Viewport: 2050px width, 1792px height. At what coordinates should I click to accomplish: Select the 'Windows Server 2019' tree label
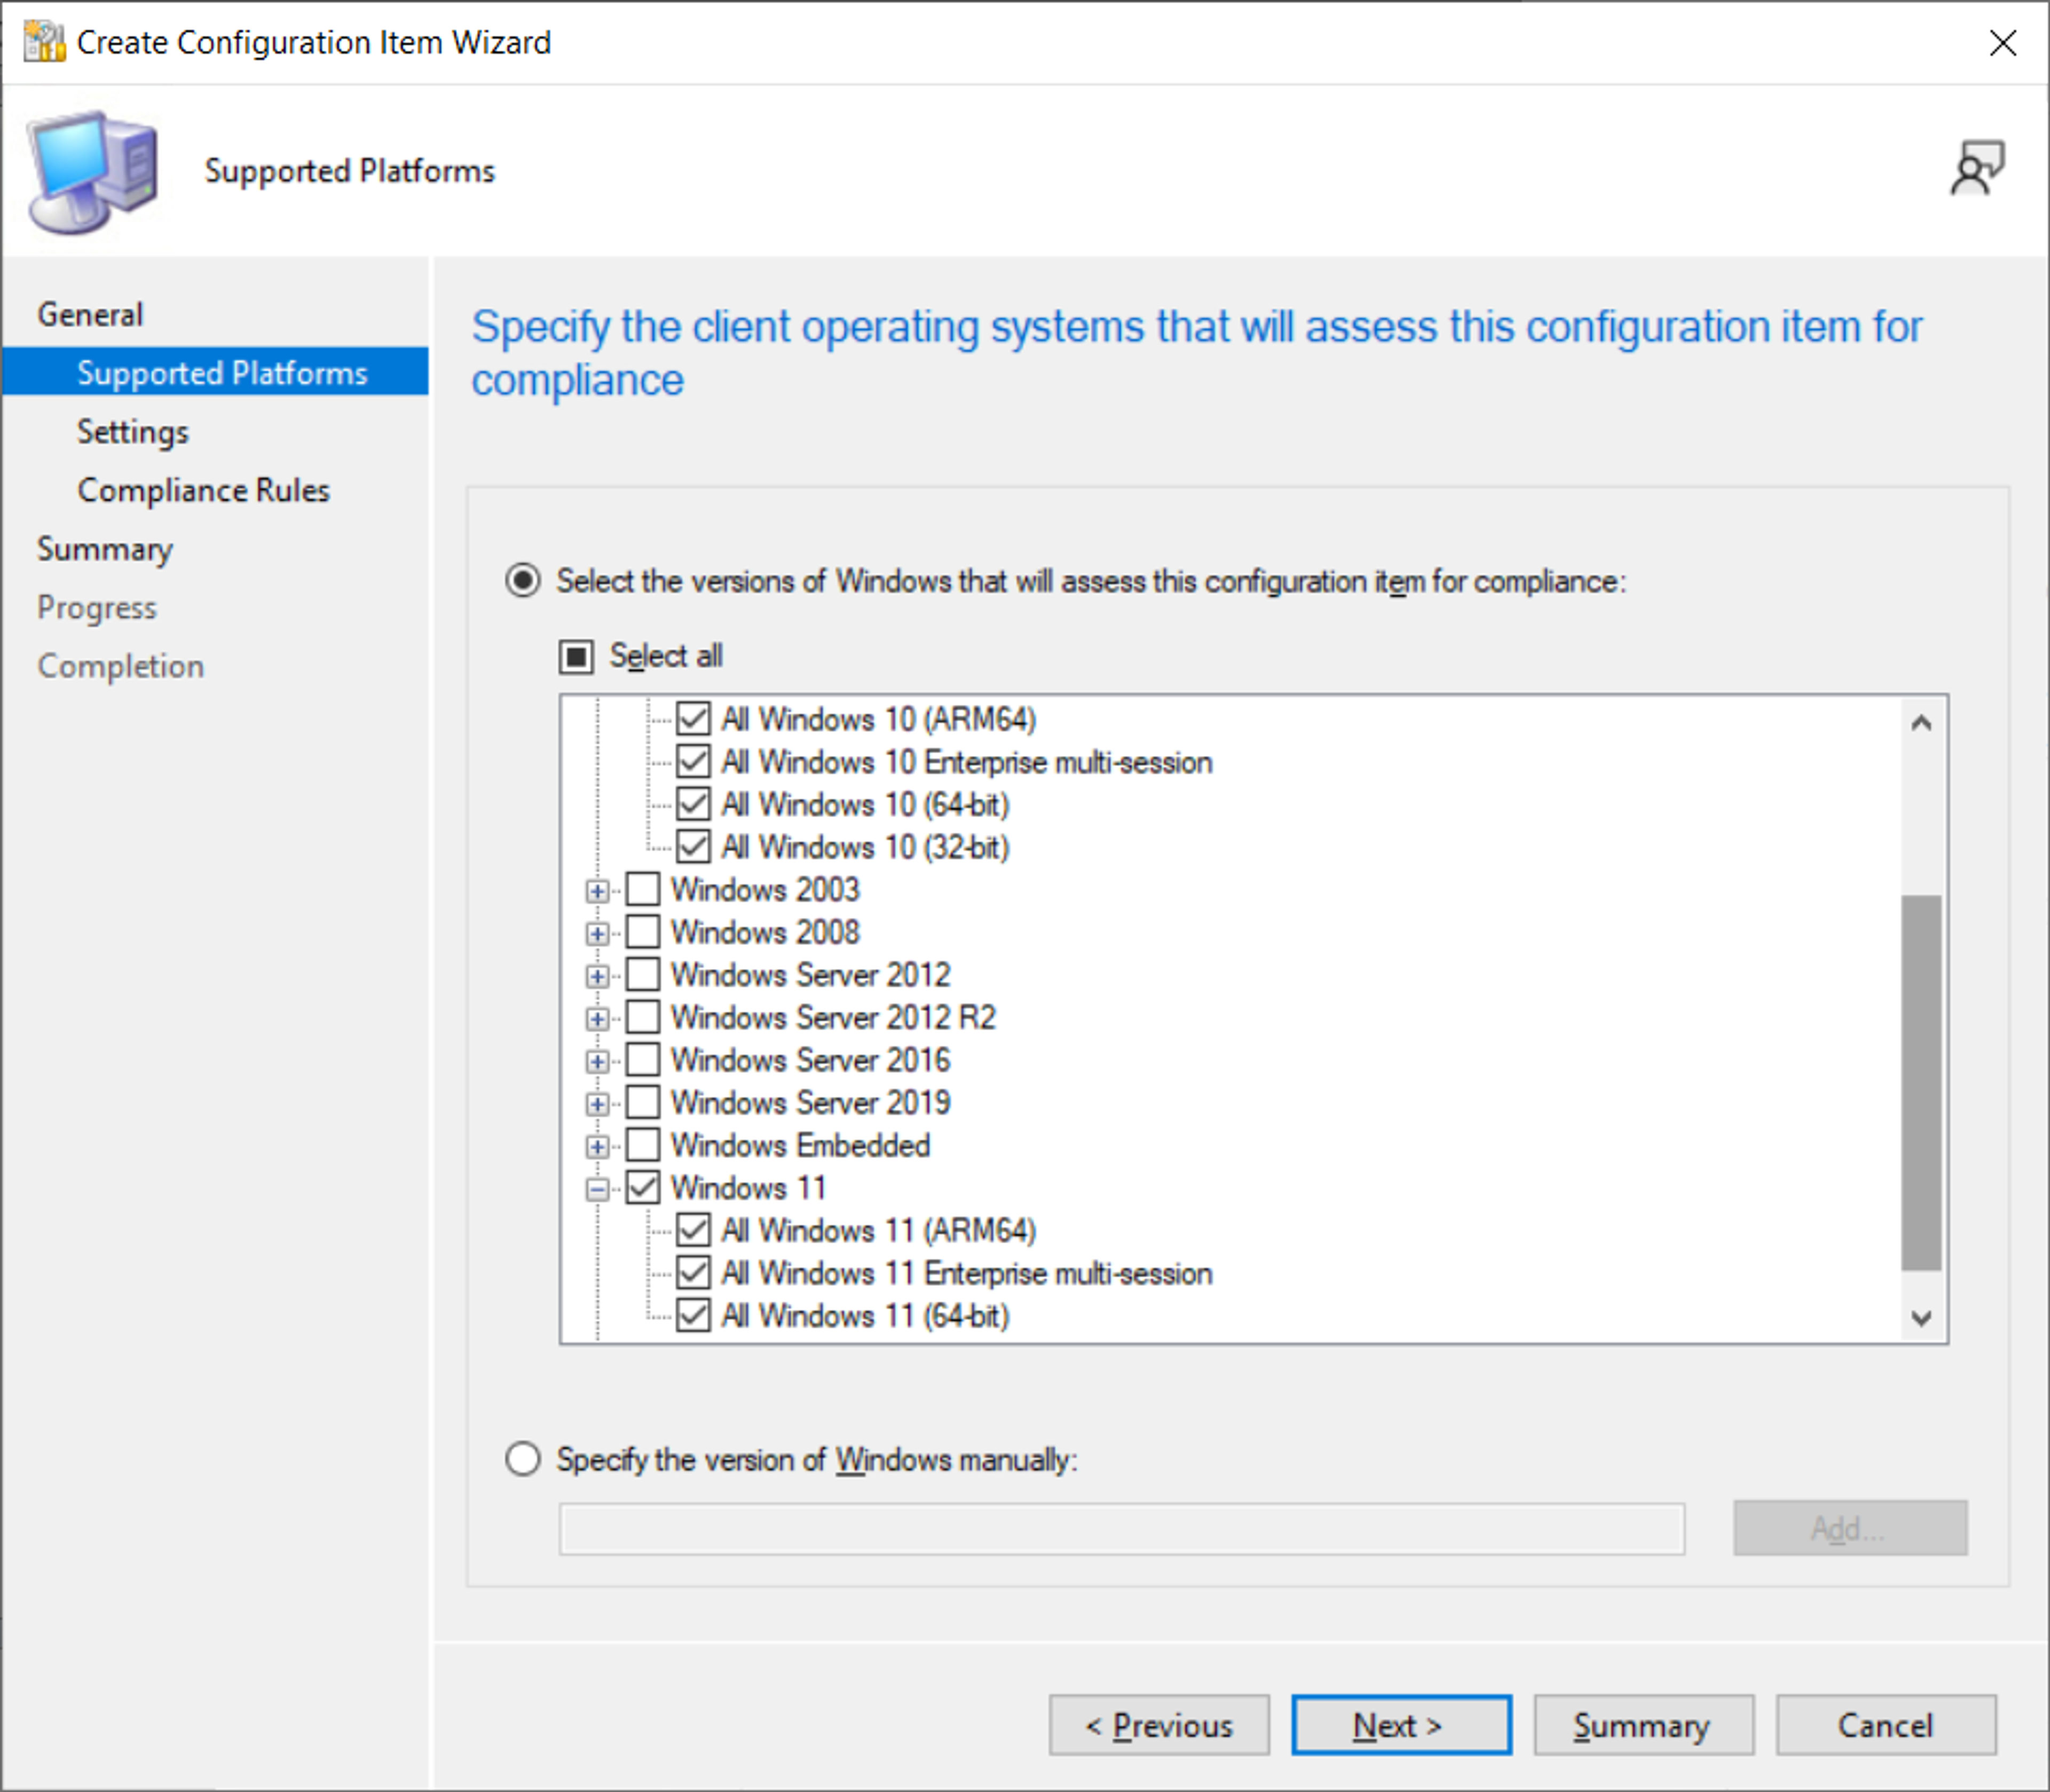(810, 1102)
